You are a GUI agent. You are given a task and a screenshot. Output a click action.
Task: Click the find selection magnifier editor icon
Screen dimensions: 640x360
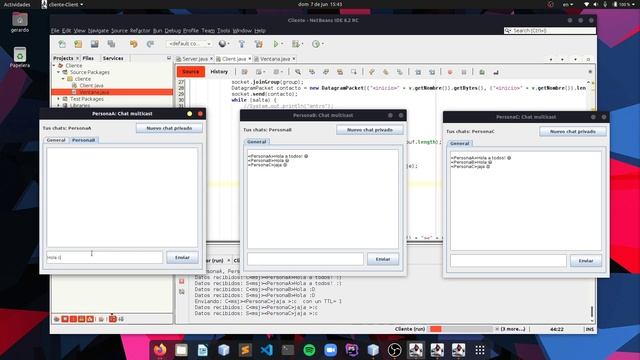(298, 72)
